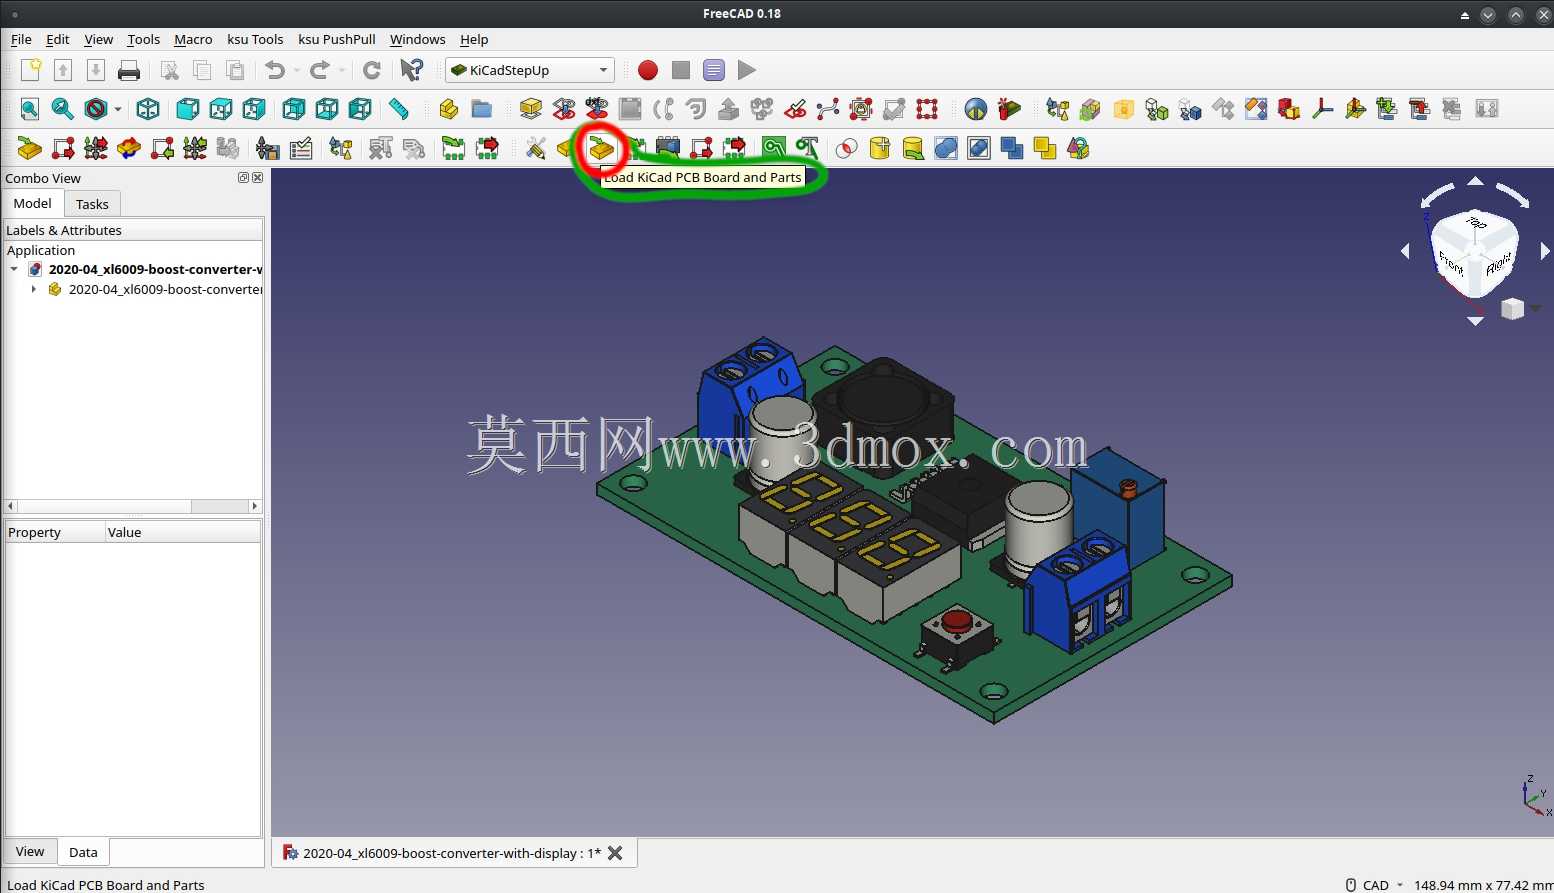The width and height of the screenshot is (1554, 893).
Task: Click the blue folder group icon
Action: tap(482, 109)
